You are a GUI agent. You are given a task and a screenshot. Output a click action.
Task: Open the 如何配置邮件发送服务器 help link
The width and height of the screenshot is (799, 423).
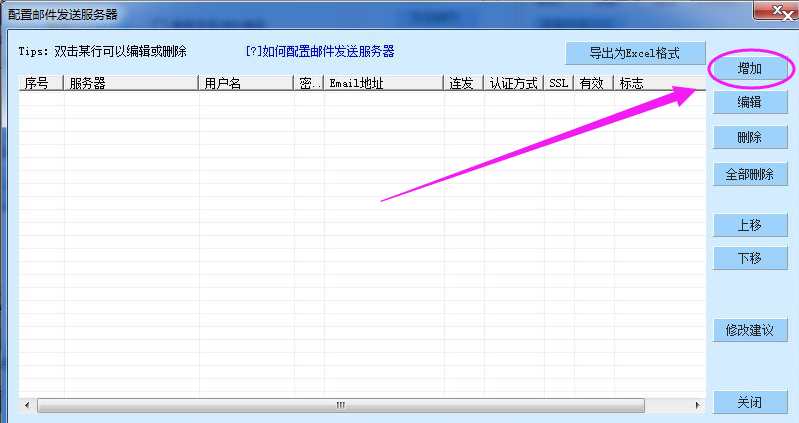320,51
